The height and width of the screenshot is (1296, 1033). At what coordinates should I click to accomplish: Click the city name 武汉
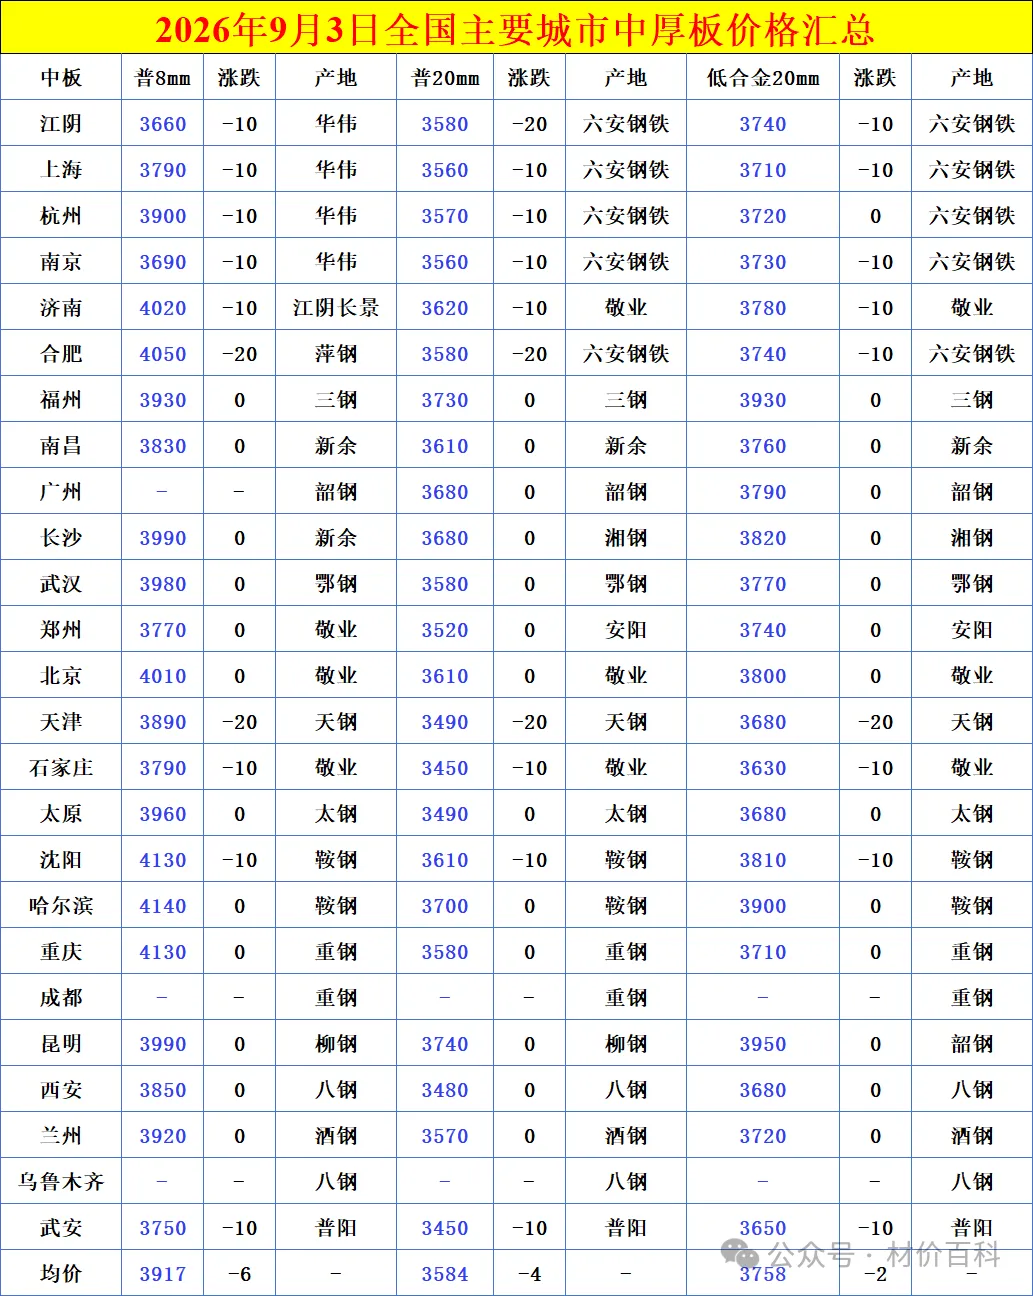pos(61,584)
